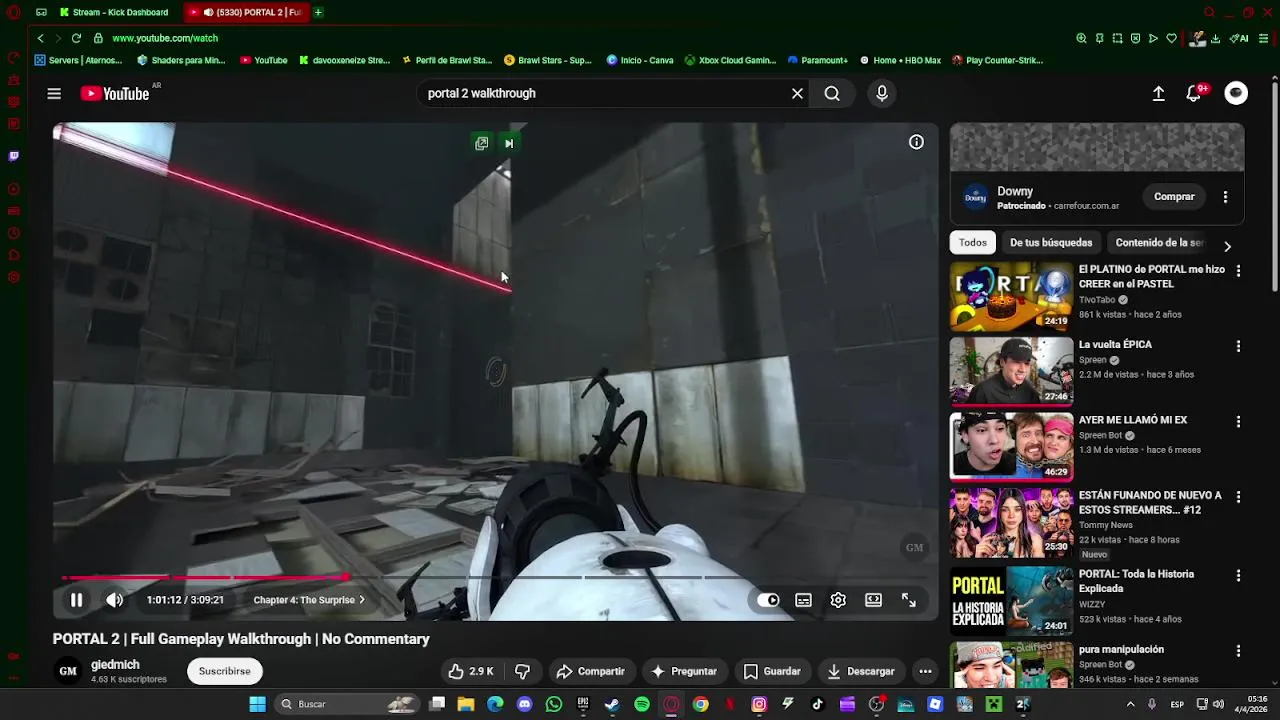The image size is (1280, 720).
Task: Click the Preguntar button
Action: pos(684,671)
